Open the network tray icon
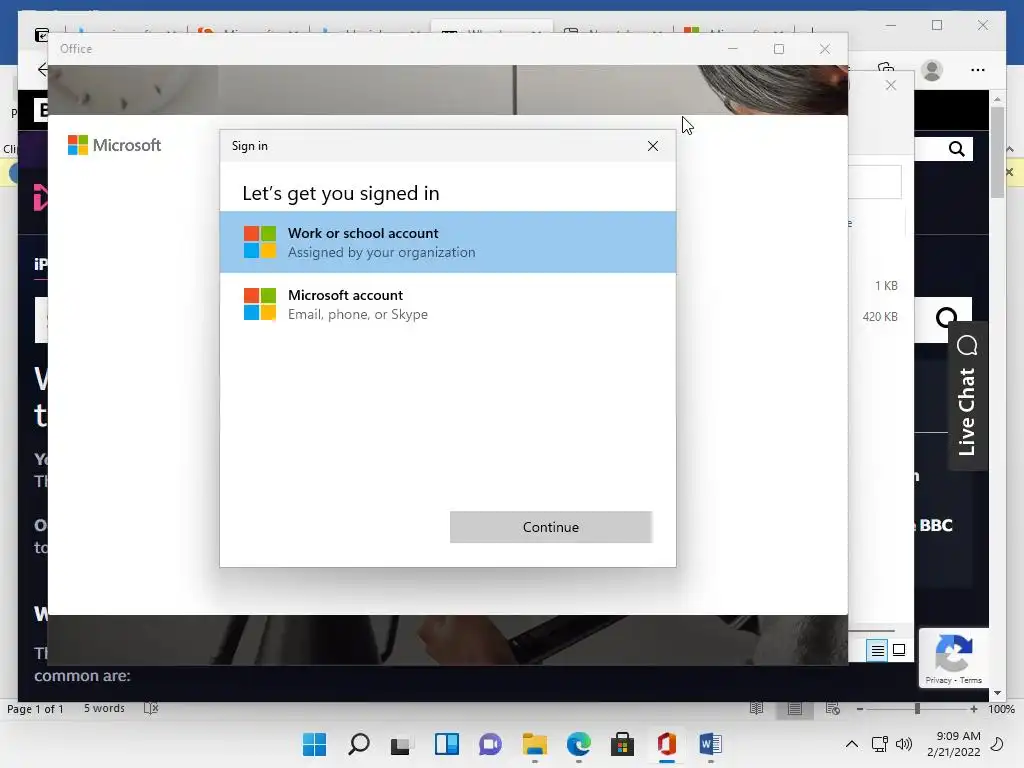The height and width of the screenshot is (768, 1024). tap(880, 744)
